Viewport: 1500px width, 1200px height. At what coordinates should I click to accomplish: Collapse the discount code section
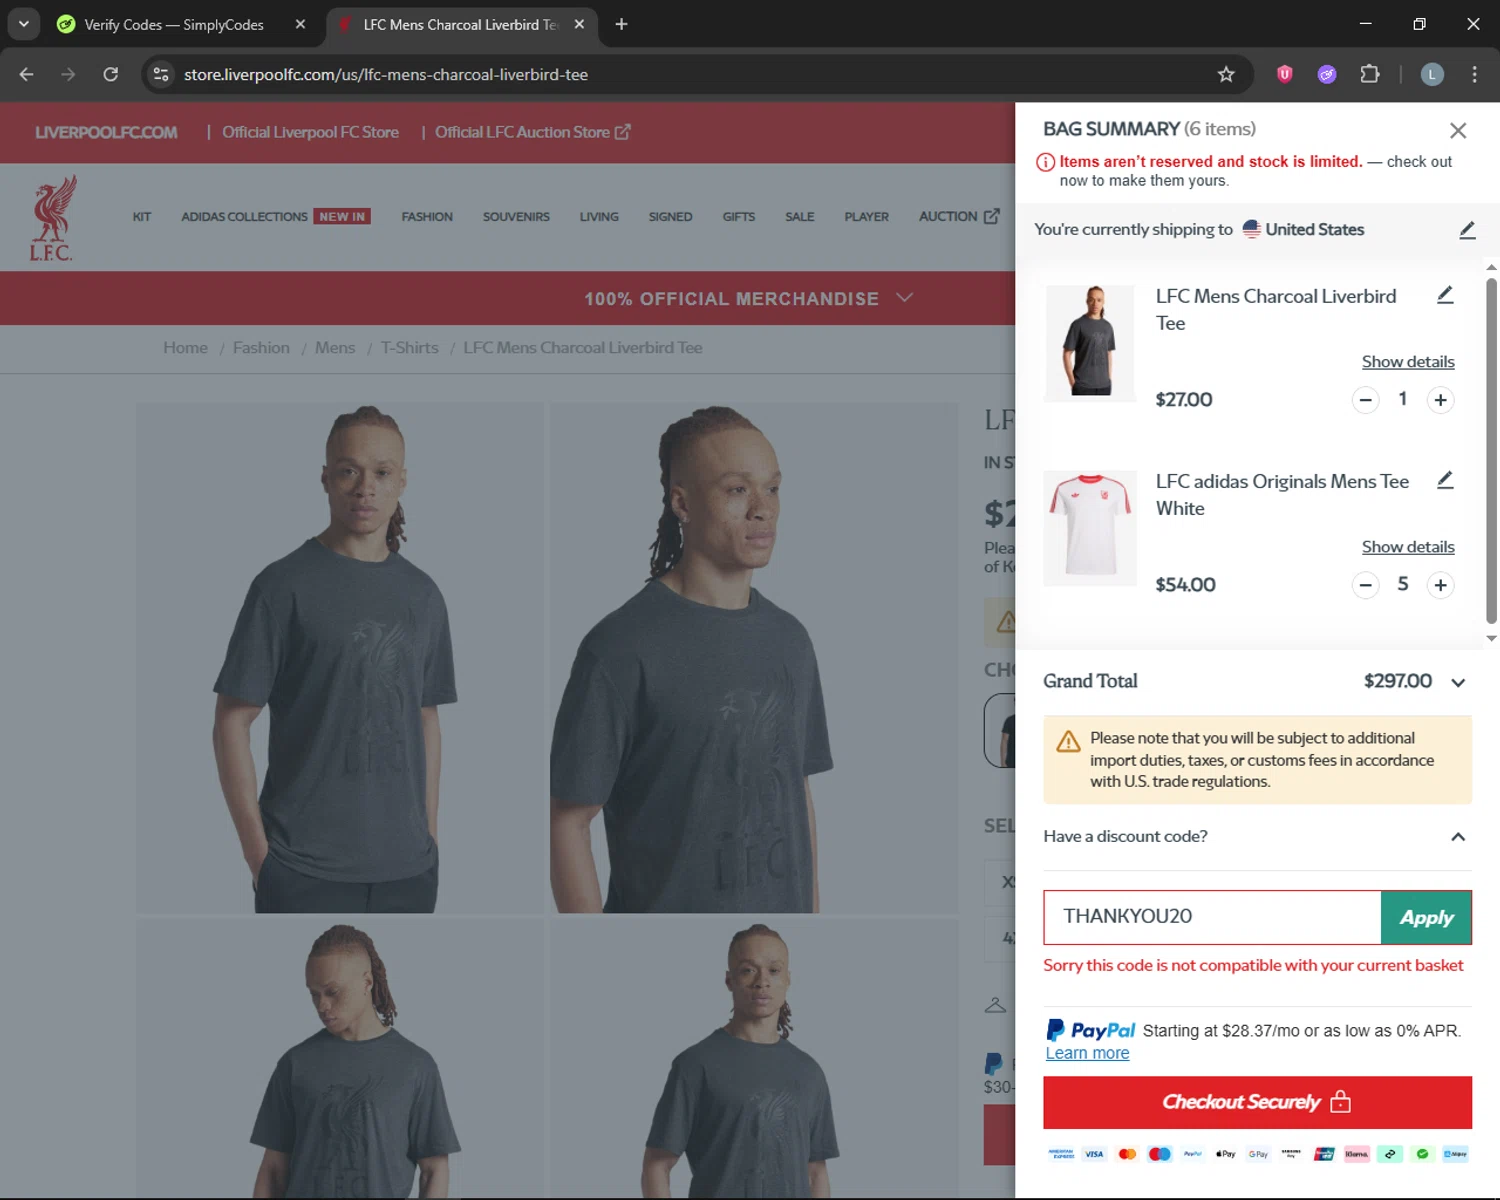pos(1458,837)
